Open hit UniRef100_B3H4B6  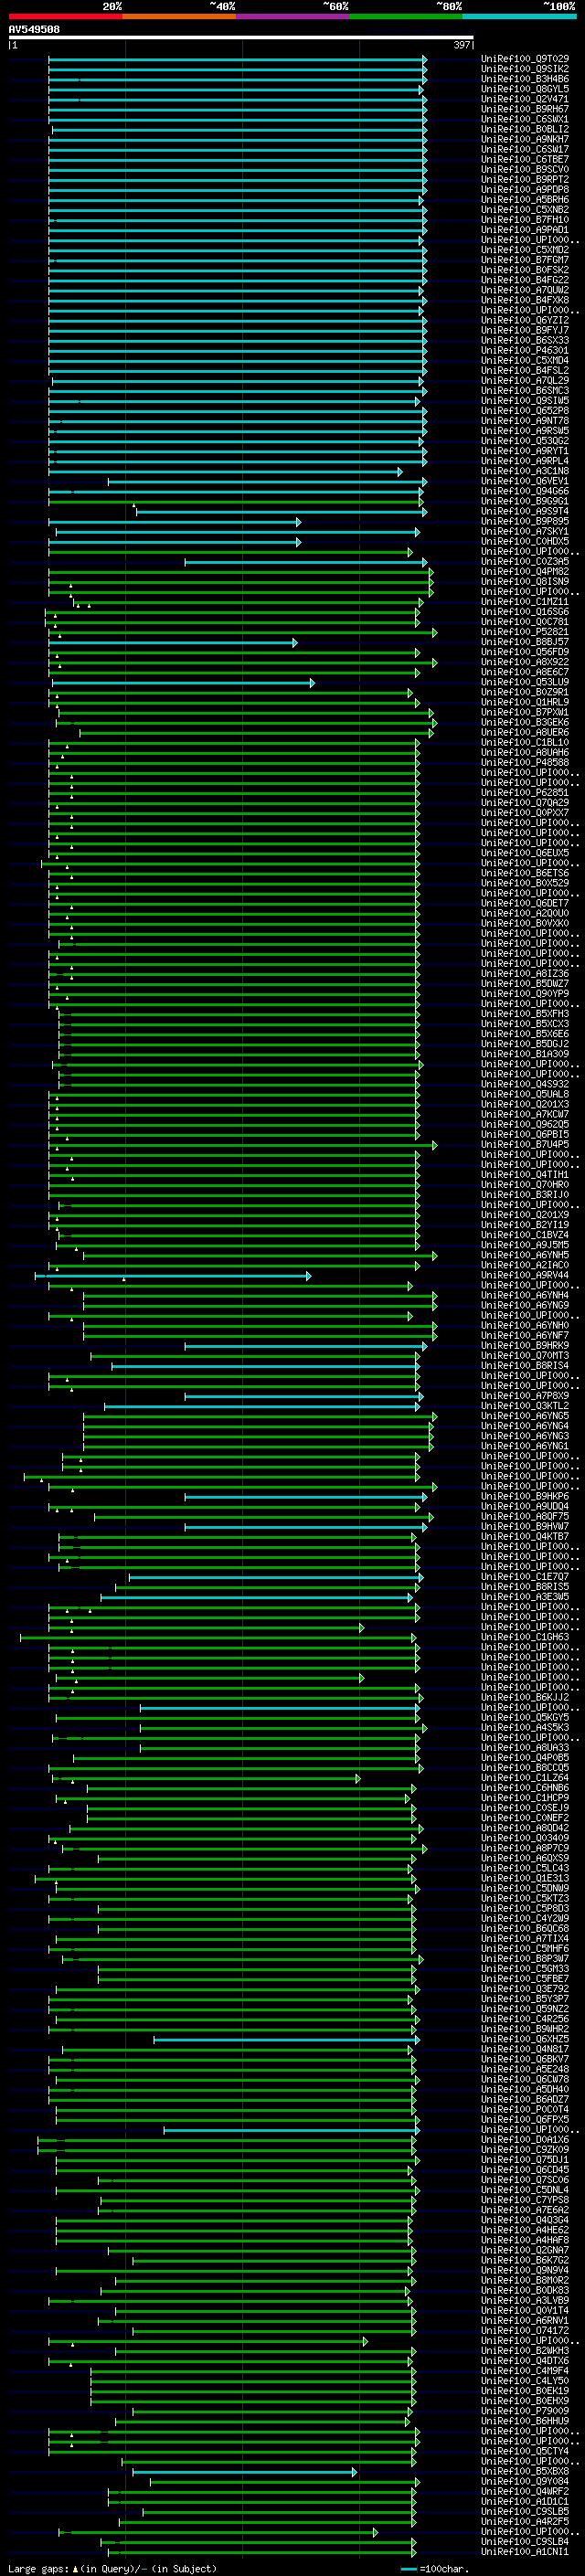click(x=525, y=79)
